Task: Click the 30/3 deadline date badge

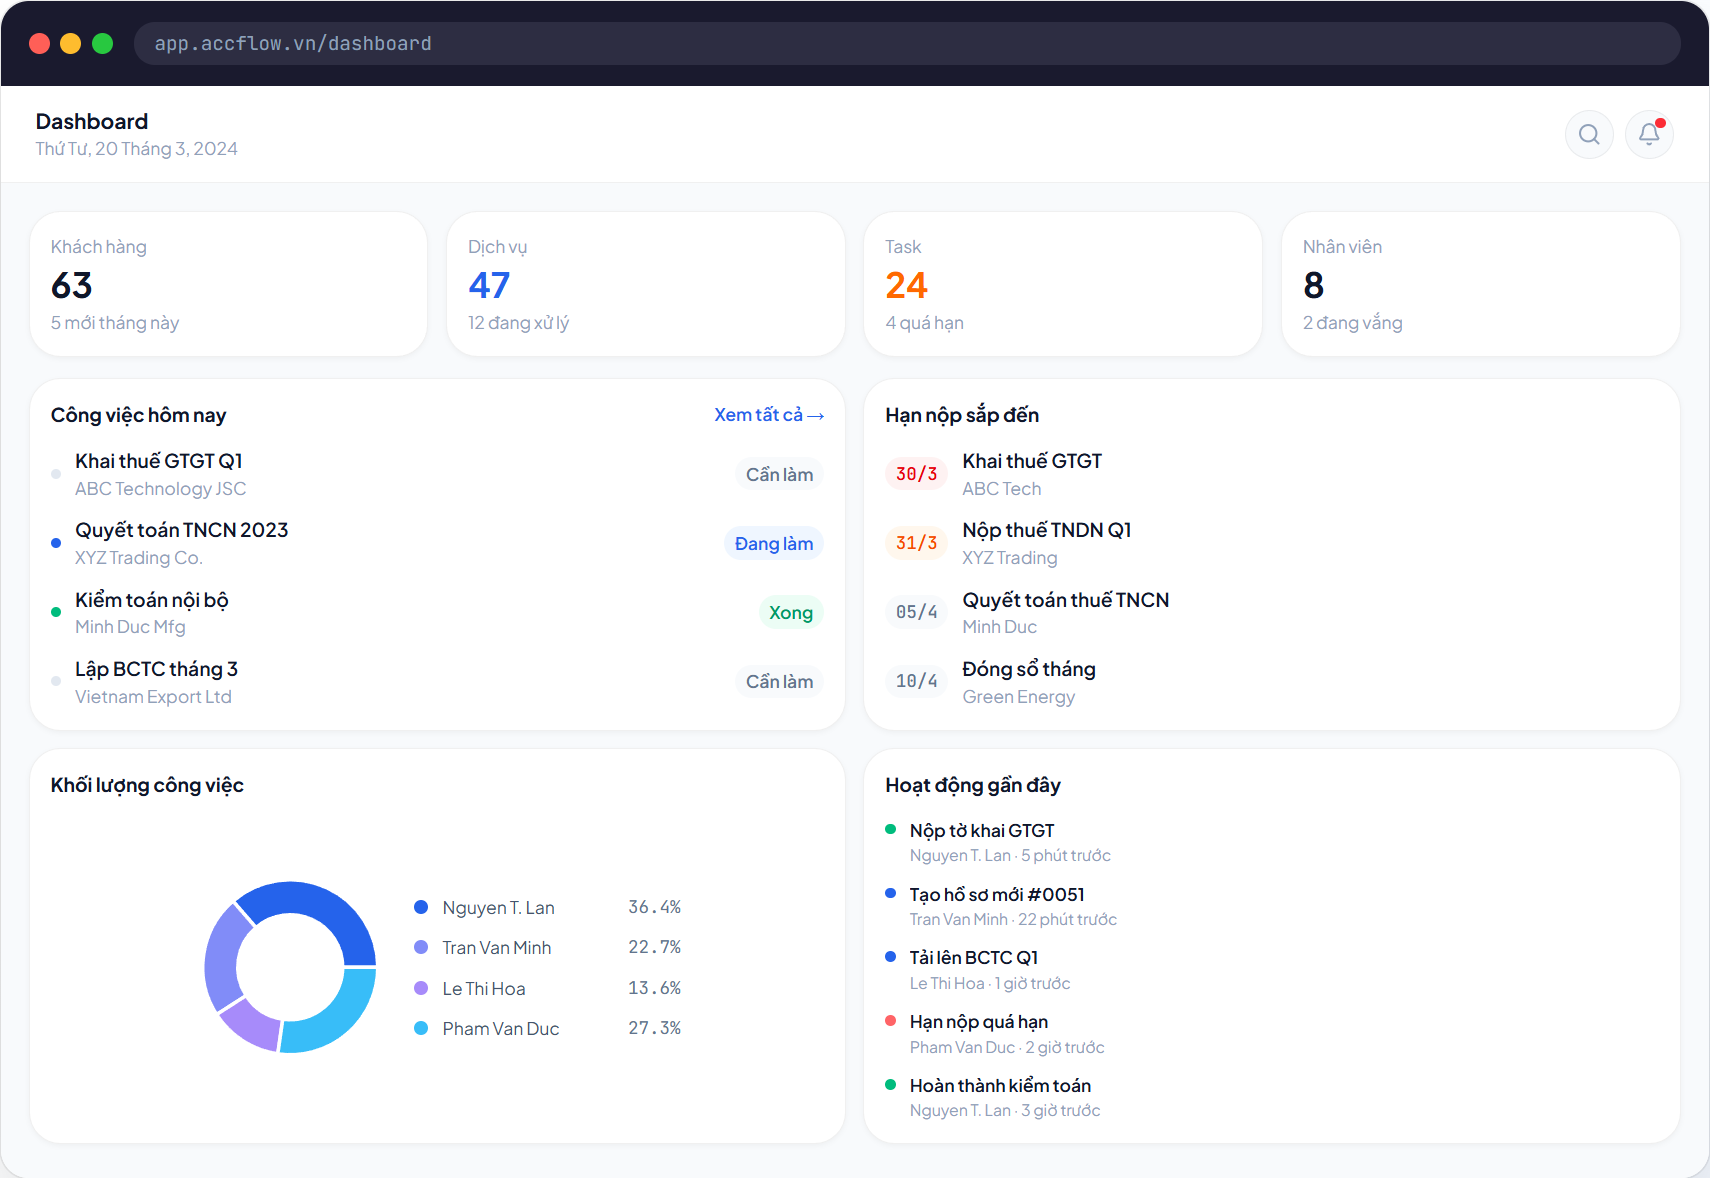Action: pos(917,474)
